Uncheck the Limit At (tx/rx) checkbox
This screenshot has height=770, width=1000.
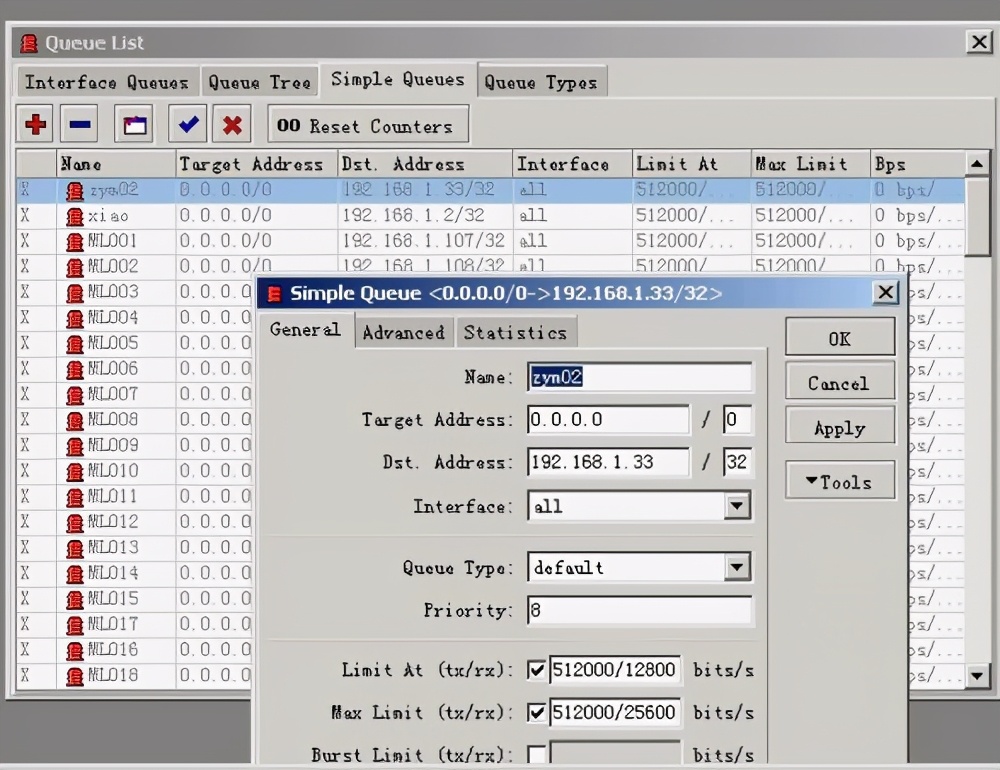click(537, 670)
